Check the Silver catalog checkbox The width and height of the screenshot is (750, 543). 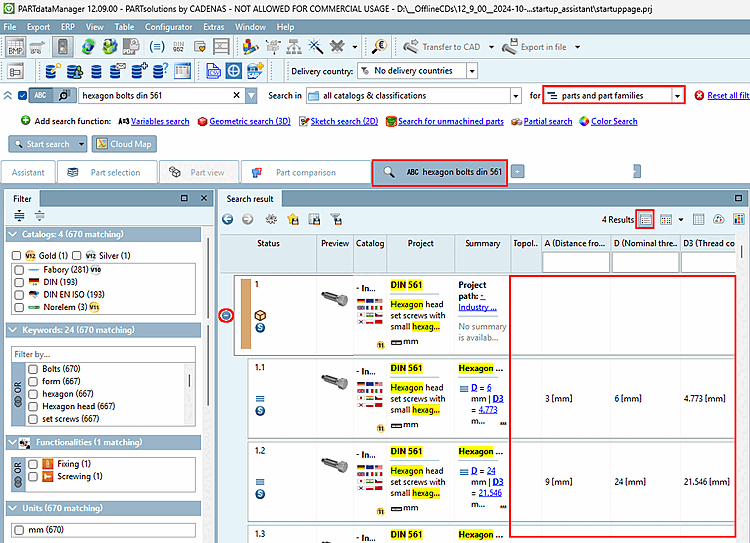click(77, 255)
